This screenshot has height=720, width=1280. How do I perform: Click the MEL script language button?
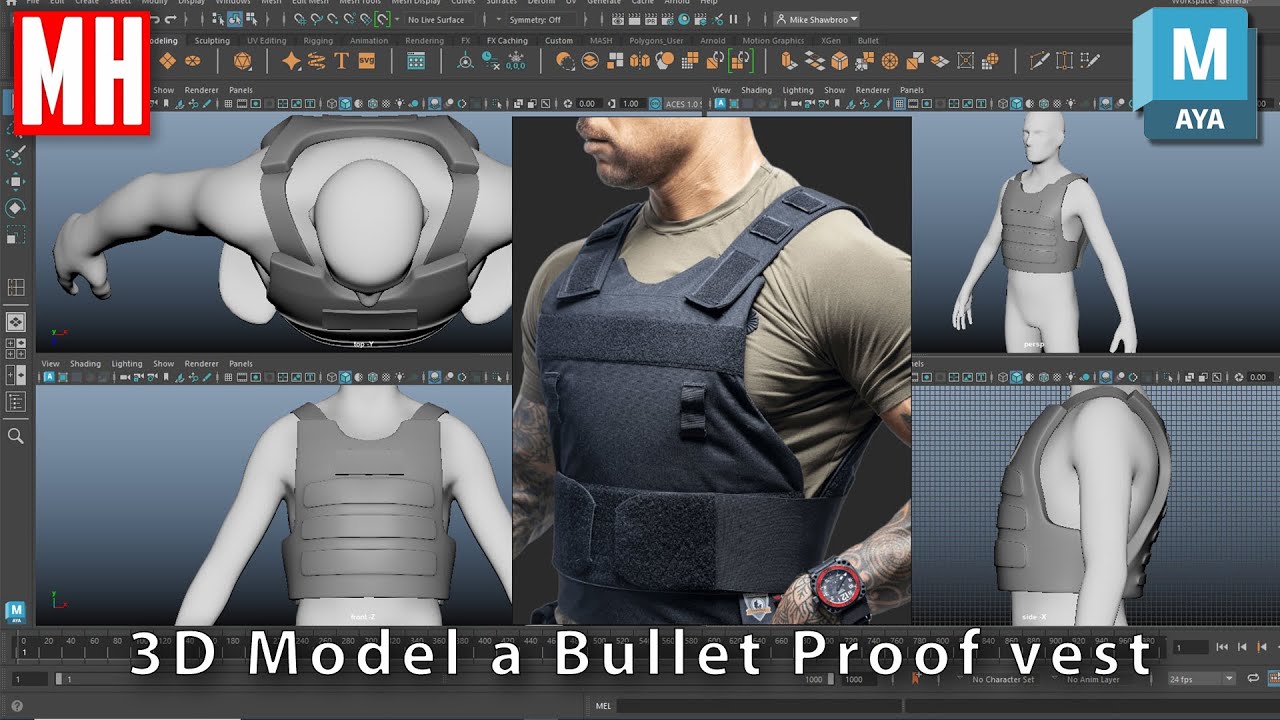603,706
